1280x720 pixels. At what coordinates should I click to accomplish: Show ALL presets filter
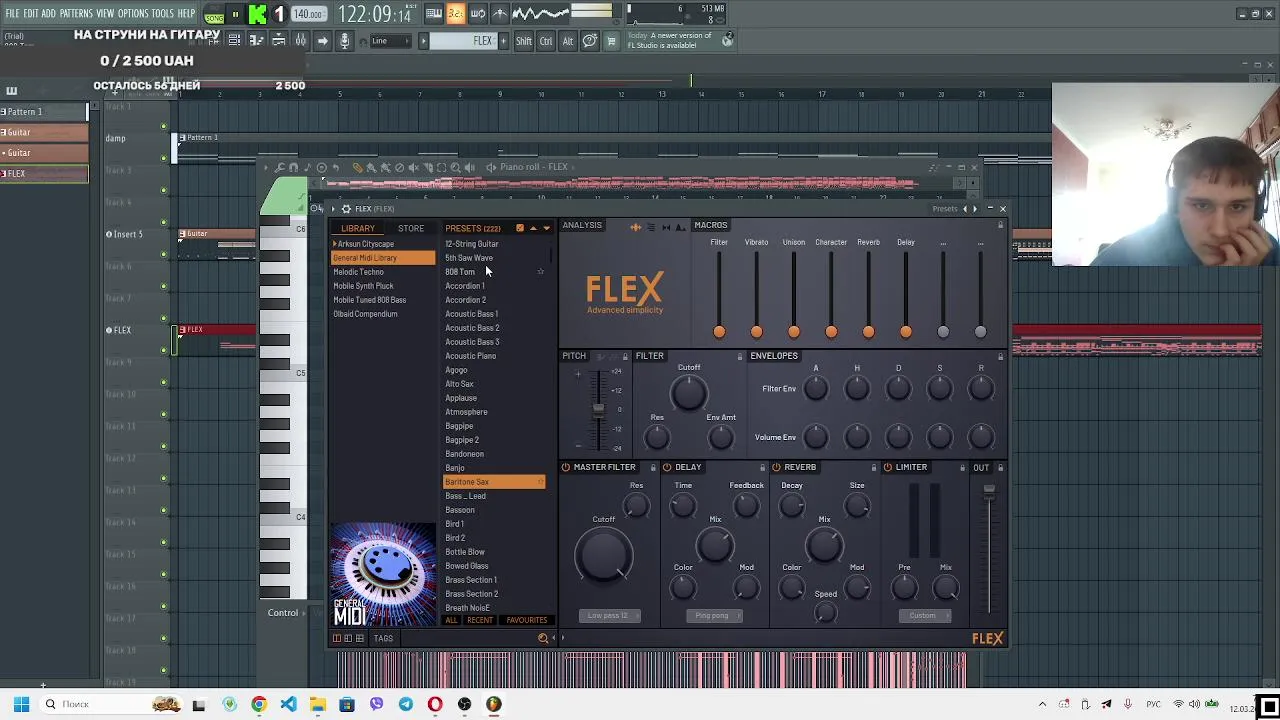coord(451,620)
